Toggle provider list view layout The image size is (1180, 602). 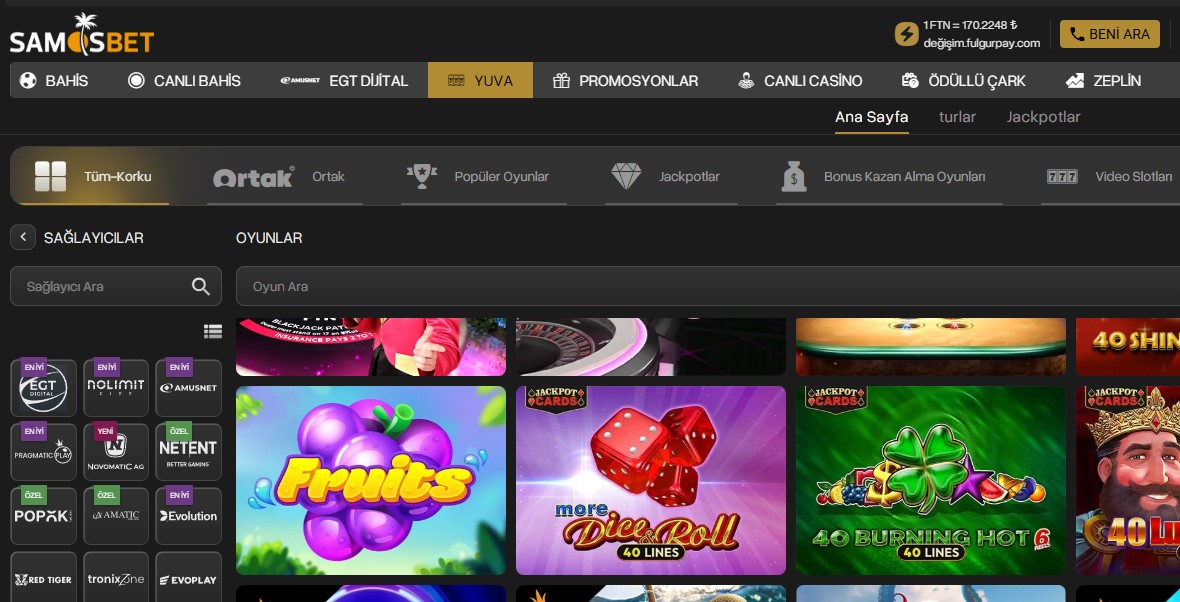(212, 332)
